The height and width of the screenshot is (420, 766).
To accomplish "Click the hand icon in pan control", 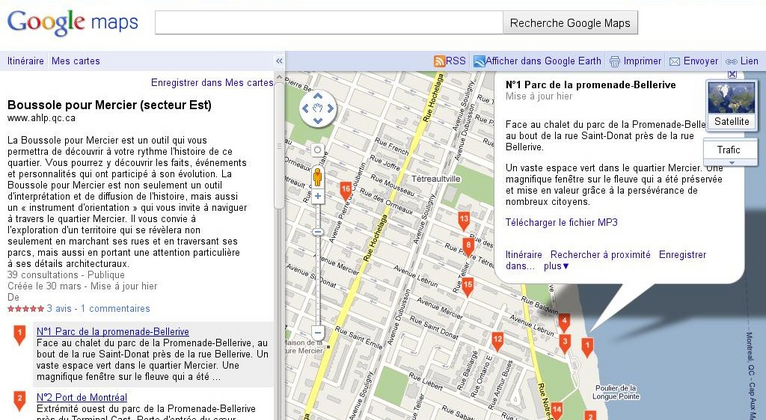I will click(x=318, y=108).
